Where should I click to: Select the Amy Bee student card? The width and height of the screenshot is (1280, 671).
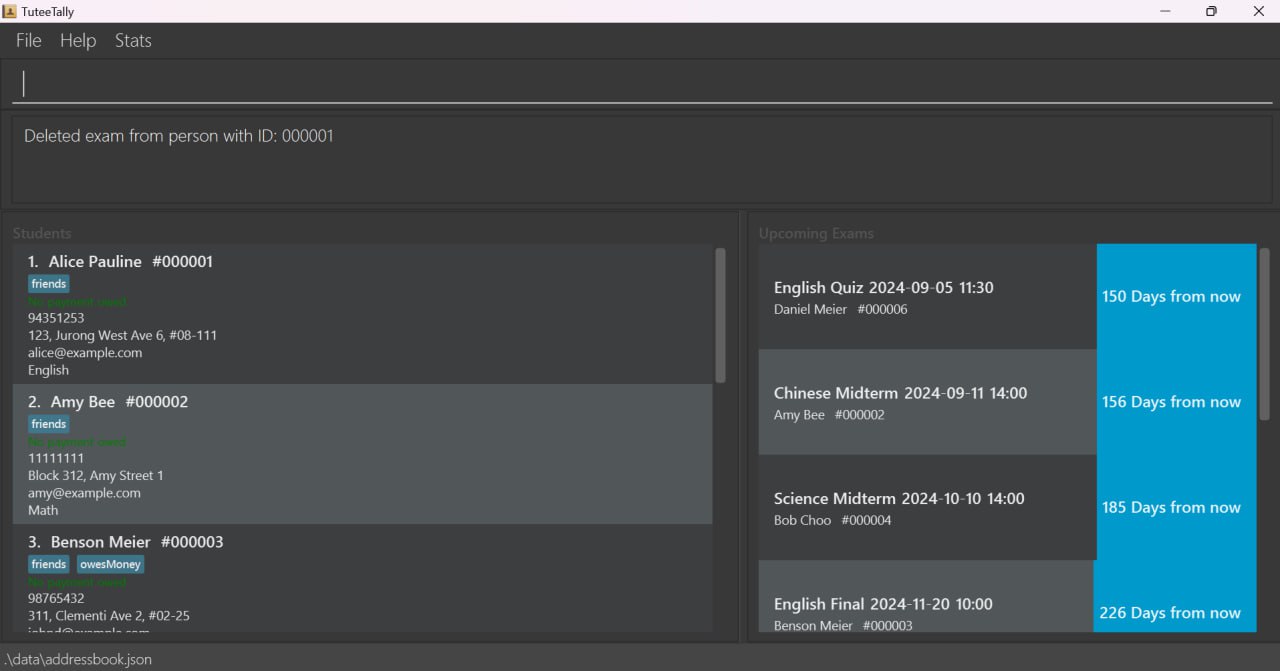362,454
